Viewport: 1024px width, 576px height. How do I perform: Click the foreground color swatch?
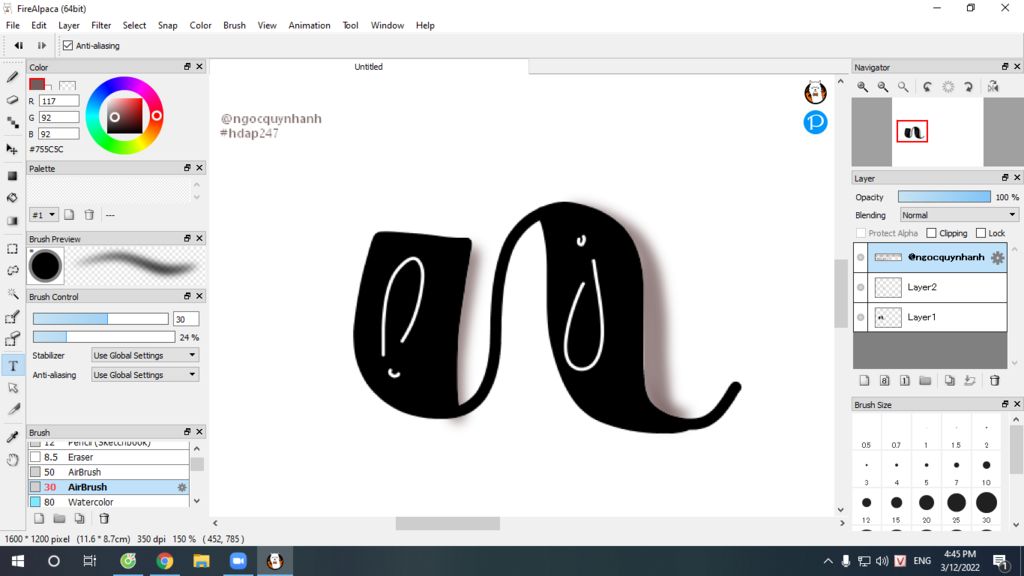pyautogui.click(x=37, y=84)
